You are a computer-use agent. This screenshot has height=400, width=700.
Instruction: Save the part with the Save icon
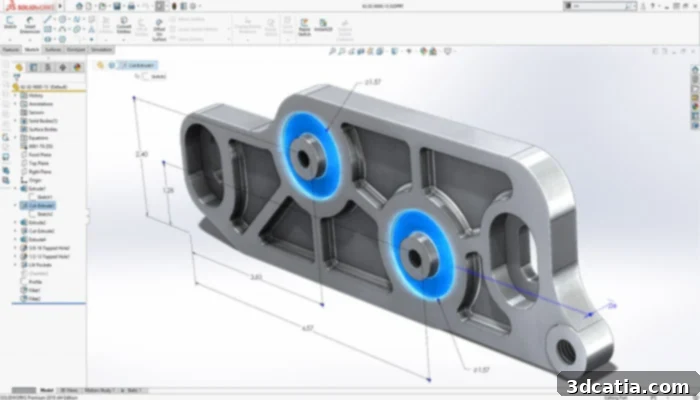(x=117, y=6)
